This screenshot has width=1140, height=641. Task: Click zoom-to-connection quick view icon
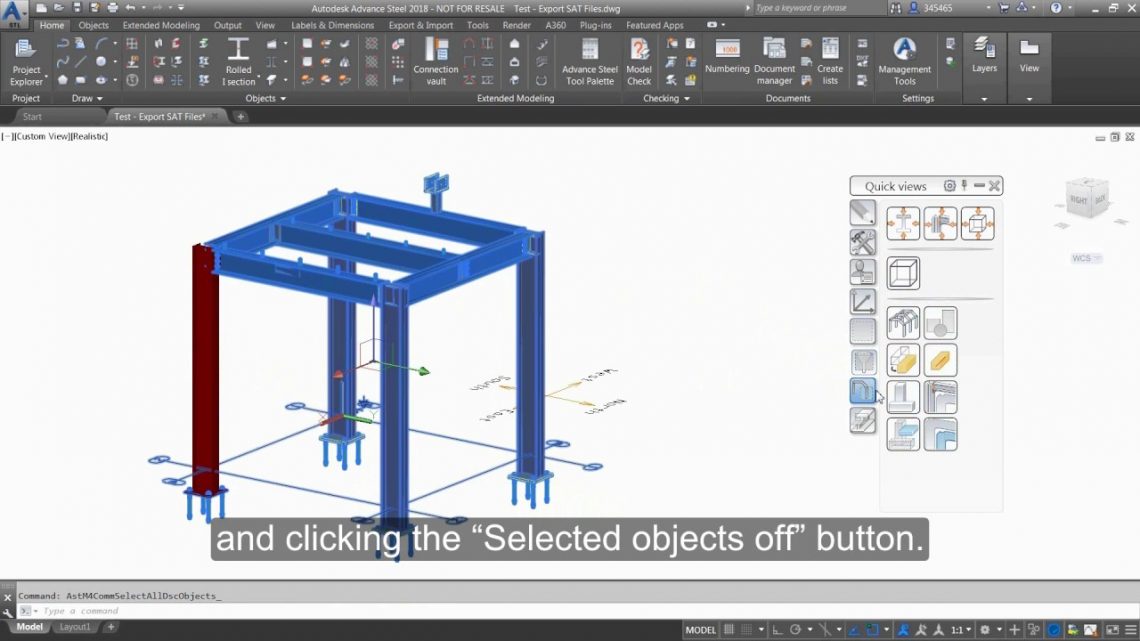[x=940, y=223]
